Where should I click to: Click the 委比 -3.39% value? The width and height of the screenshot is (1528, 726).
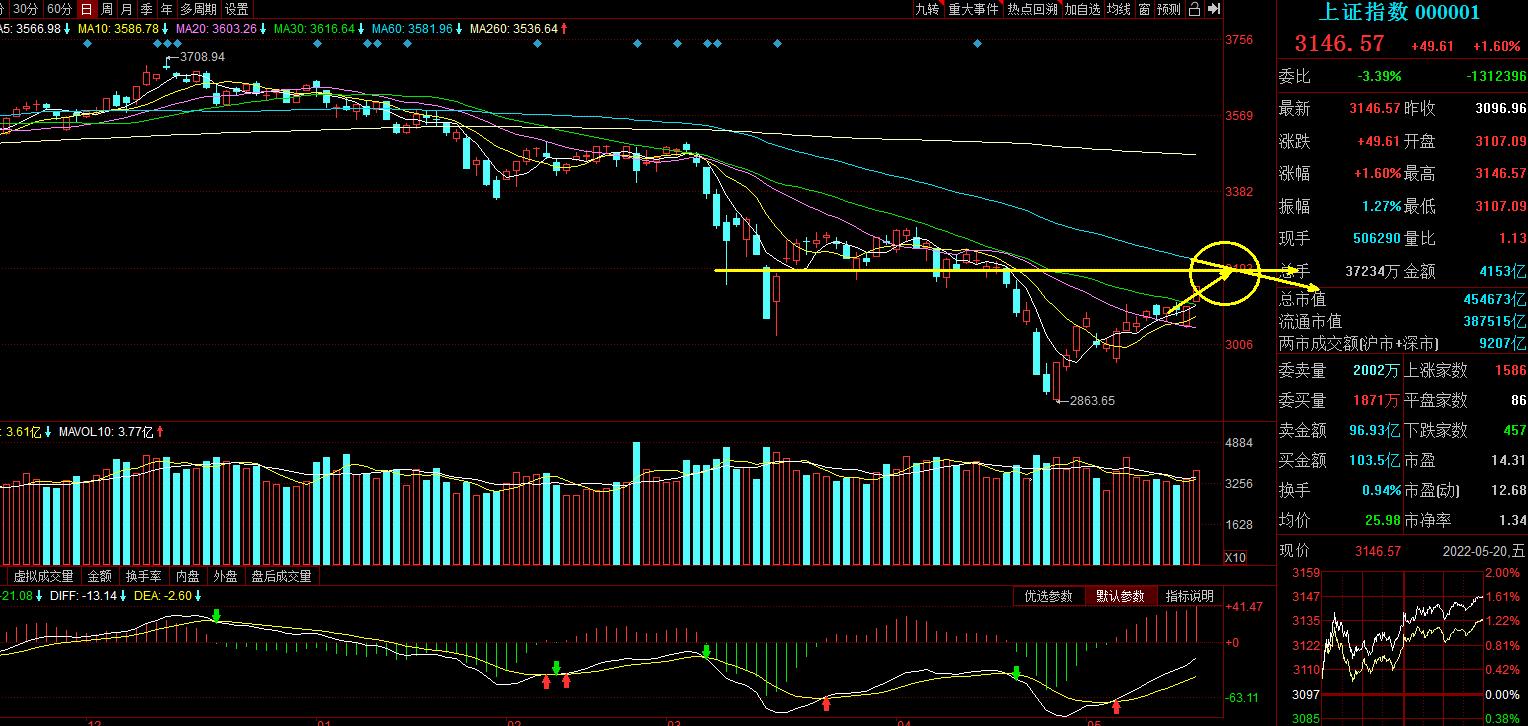[1379, 76]
